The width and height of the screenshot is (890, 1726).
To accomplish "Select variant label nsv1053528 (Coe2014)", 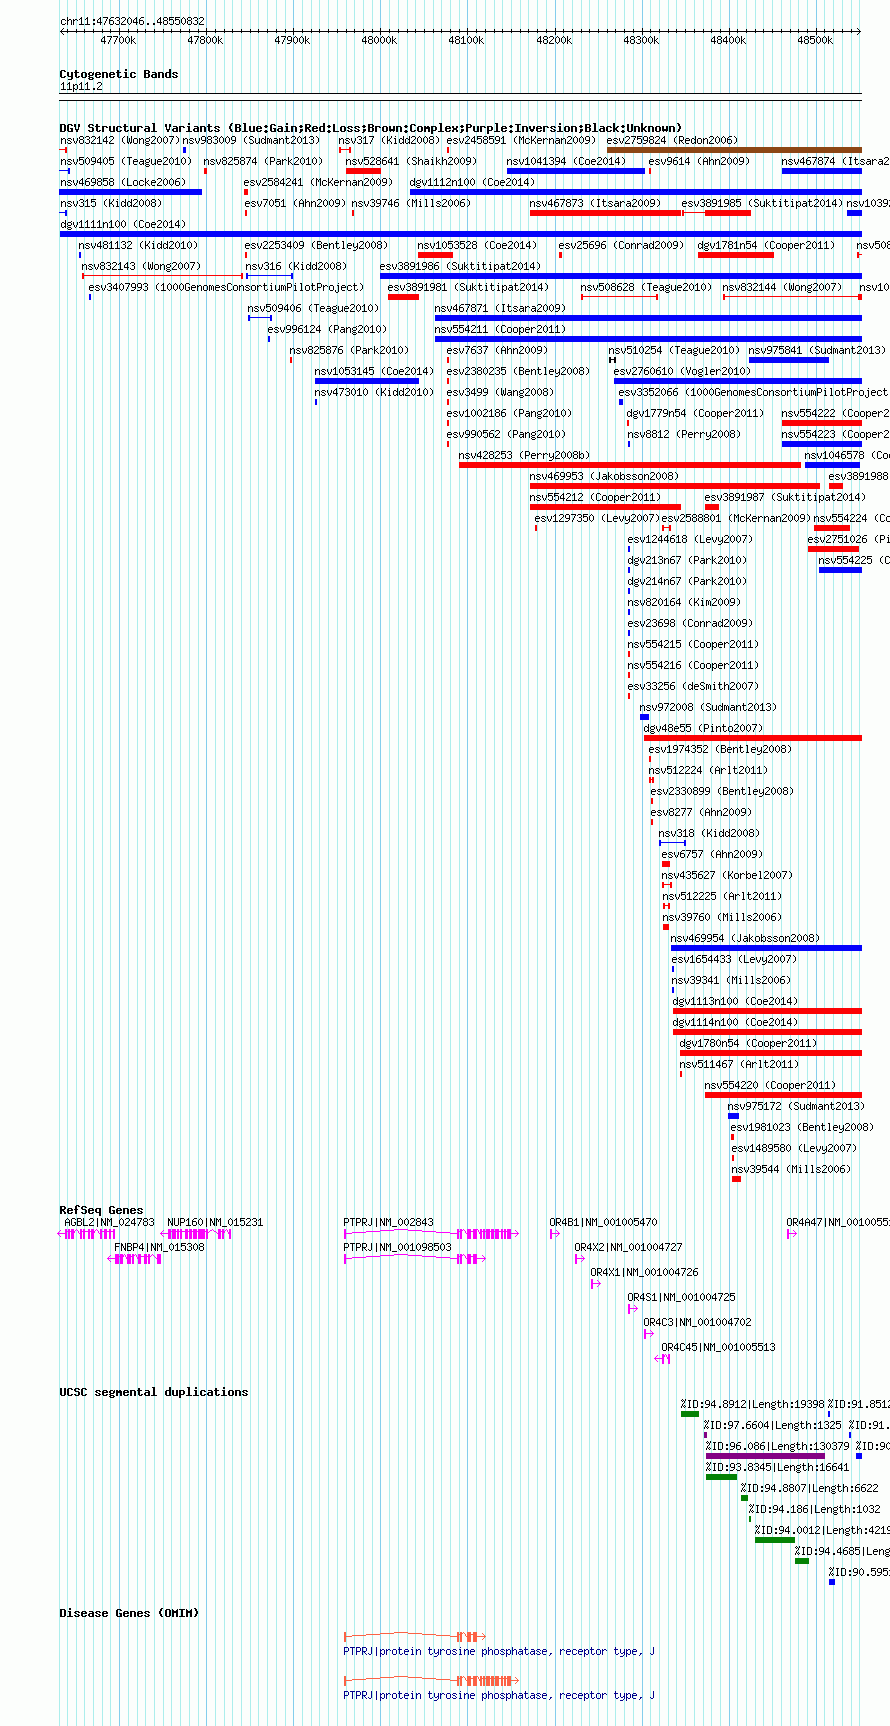I will (477, 246).
